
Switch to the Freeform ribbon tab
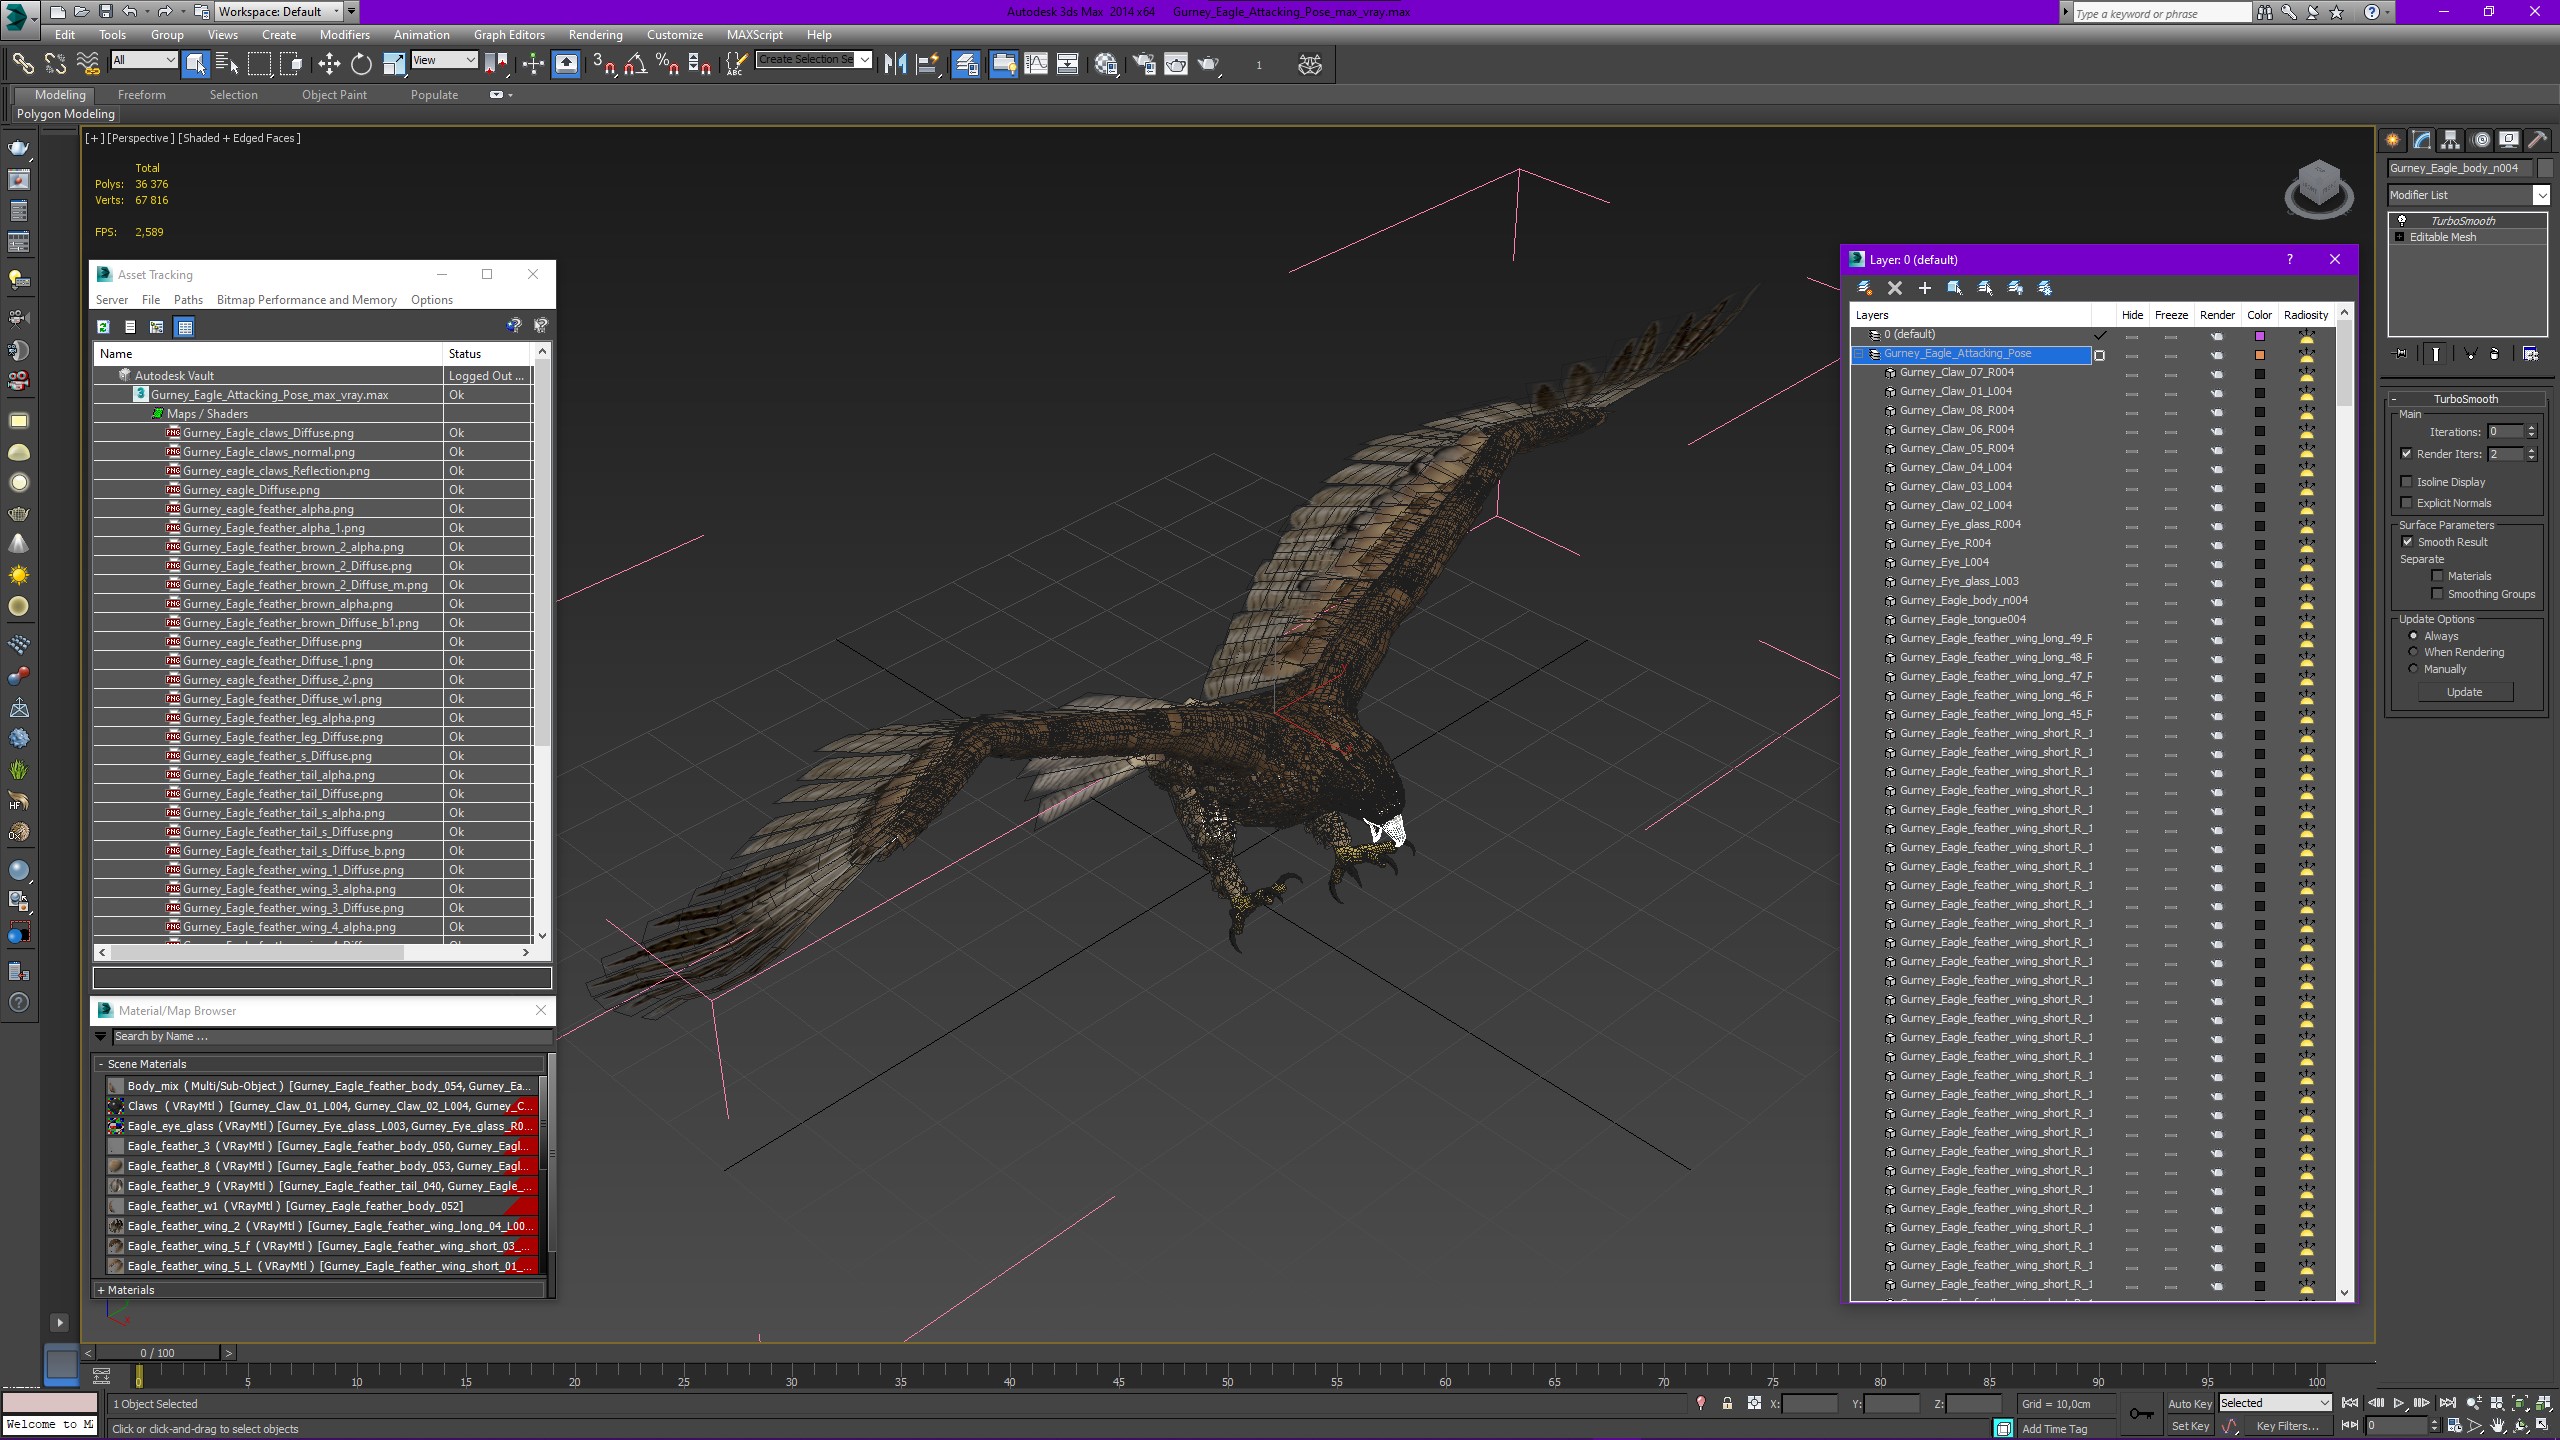(141, 95)
